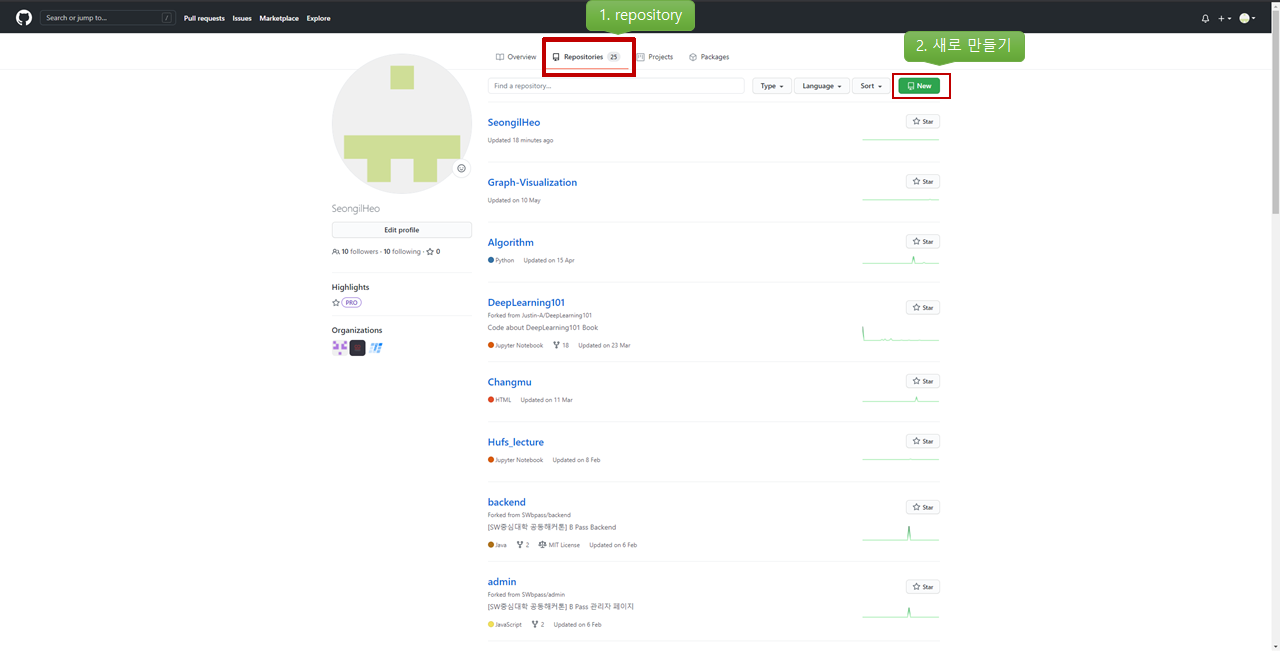
Task: Click the Edit profile button
Action: click(402, 230)
